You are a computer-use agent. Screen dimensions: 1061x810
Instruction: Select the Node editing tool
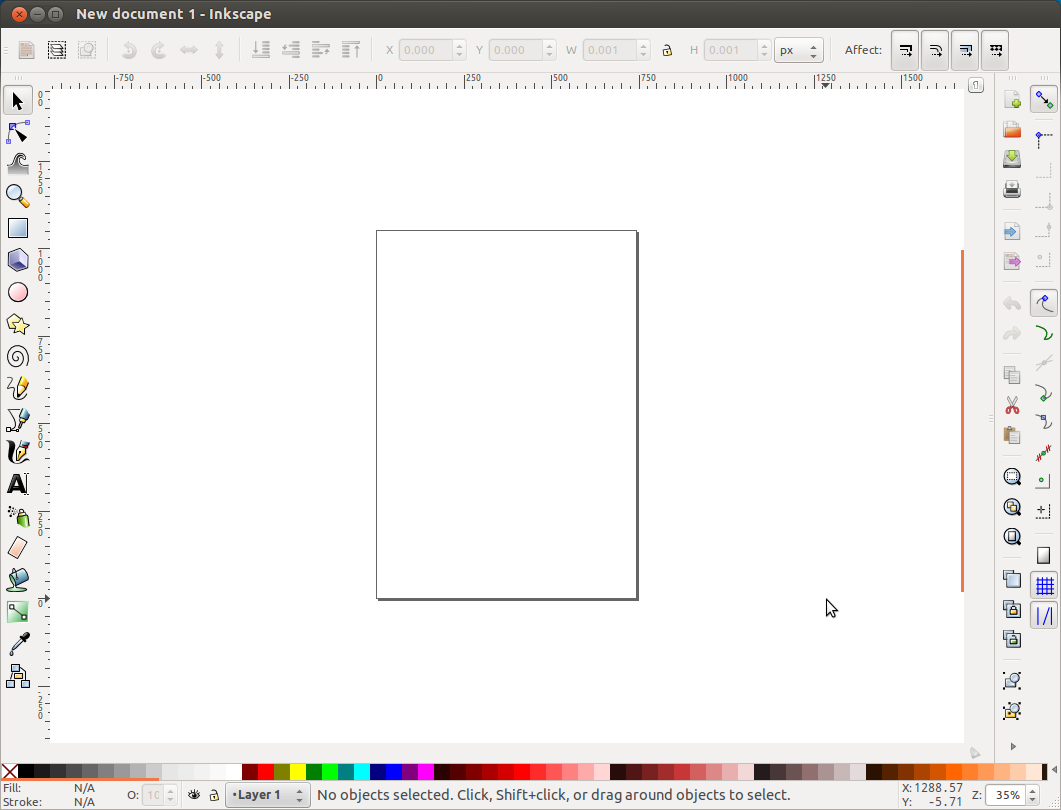(18, 133)
